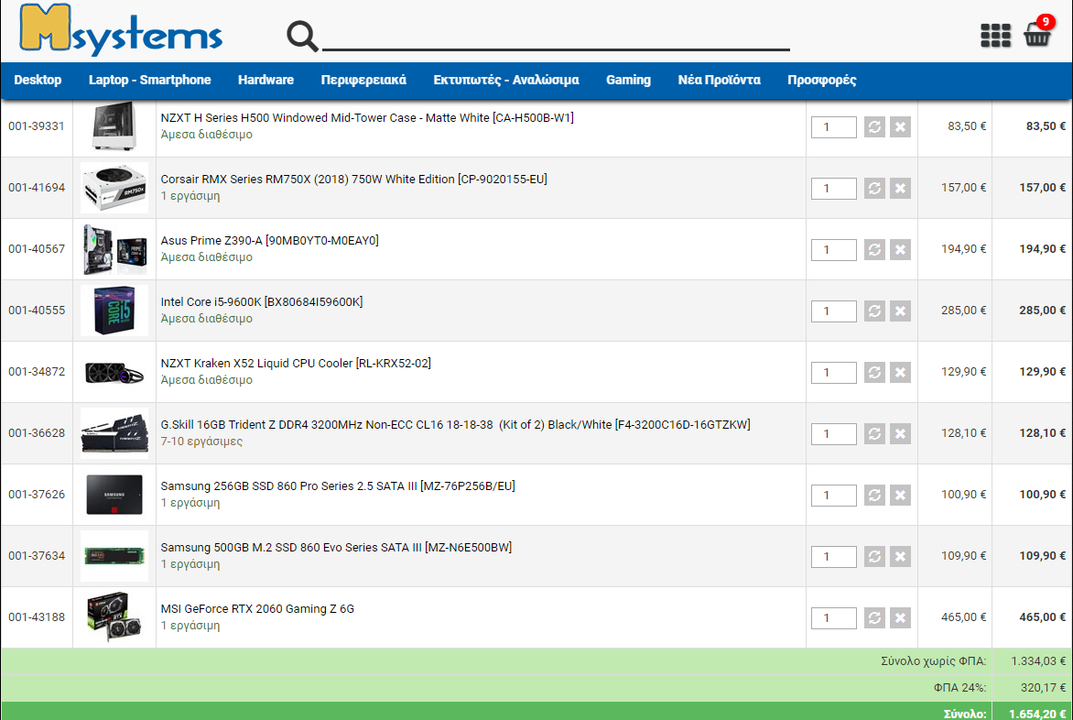Refresh quantity for NZXT H500 case
This screenshot has height=720, width=1073.
pyautogui.click(x=874, y=127)
